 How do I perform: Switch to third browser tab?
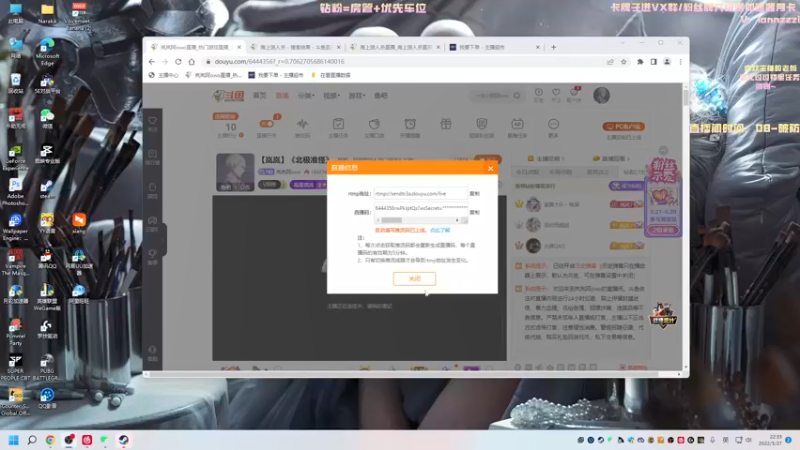pyautogui.click(x=394, y=47)
